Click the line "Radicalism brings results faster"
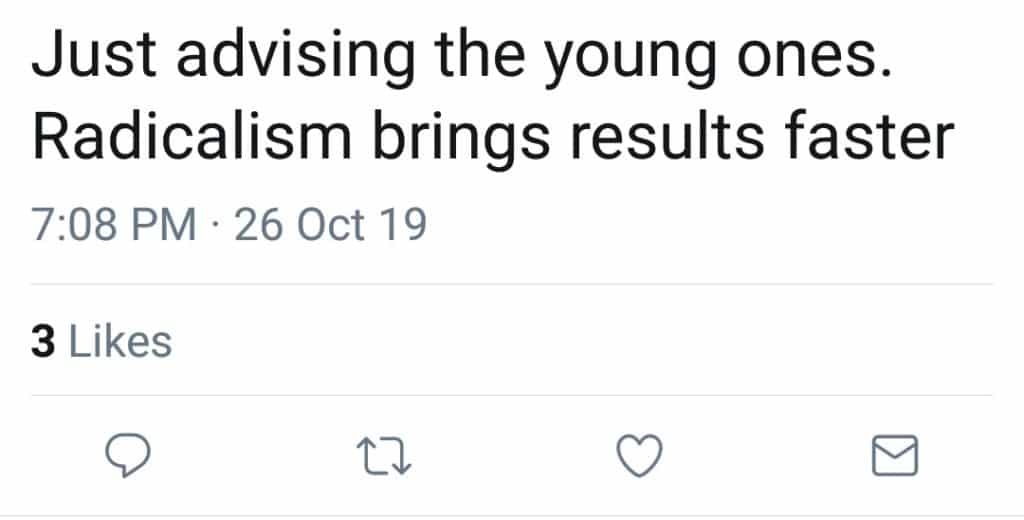 492,138
